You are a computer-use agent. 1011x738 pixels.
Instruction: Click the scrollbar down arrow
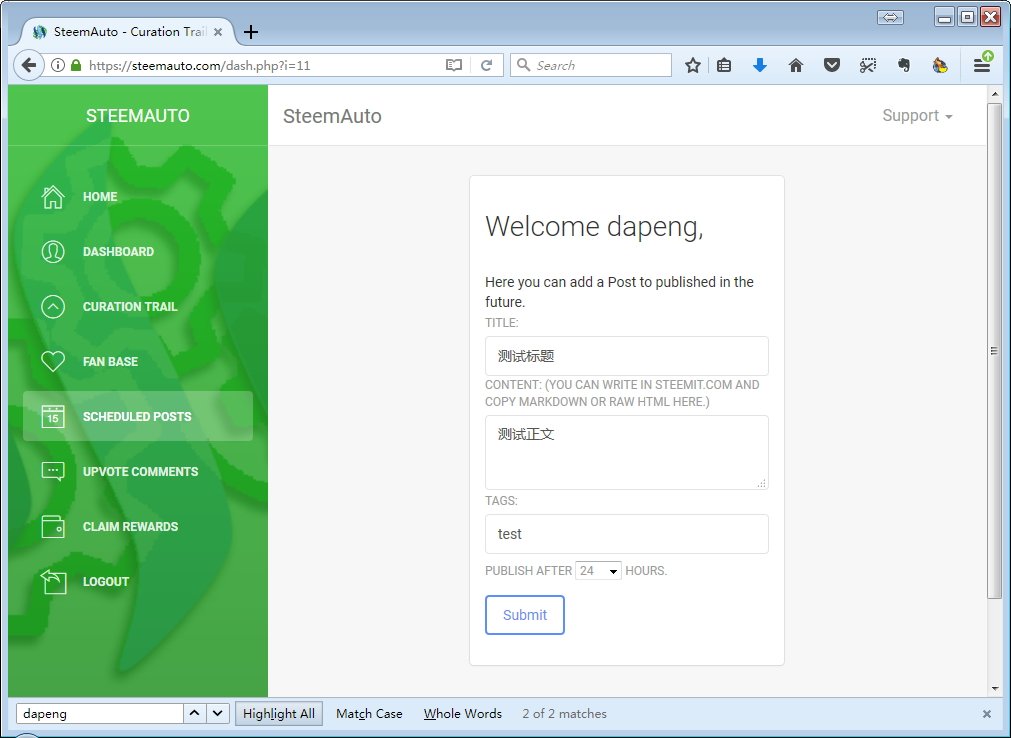[995, 689]
